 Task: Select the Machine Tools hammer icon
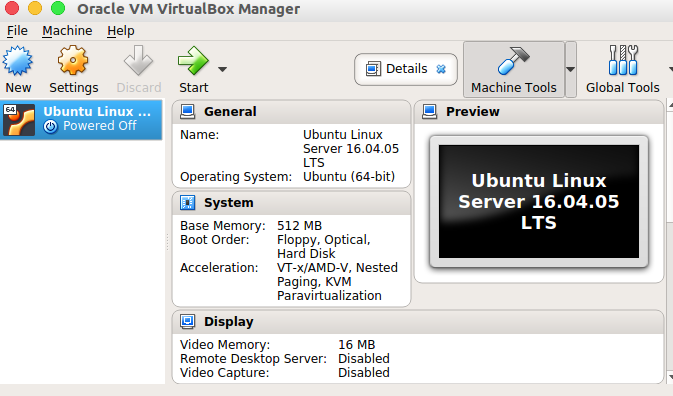(x=513, y=61)
